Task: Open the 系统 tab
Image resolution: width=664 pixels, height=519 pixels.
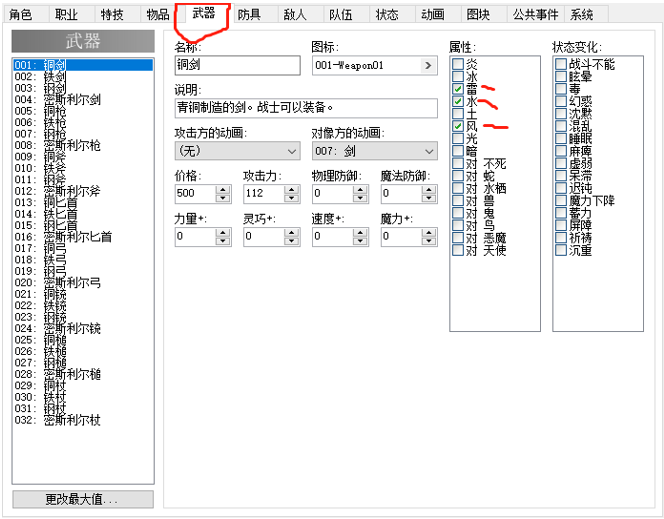Action: [581, 14]
